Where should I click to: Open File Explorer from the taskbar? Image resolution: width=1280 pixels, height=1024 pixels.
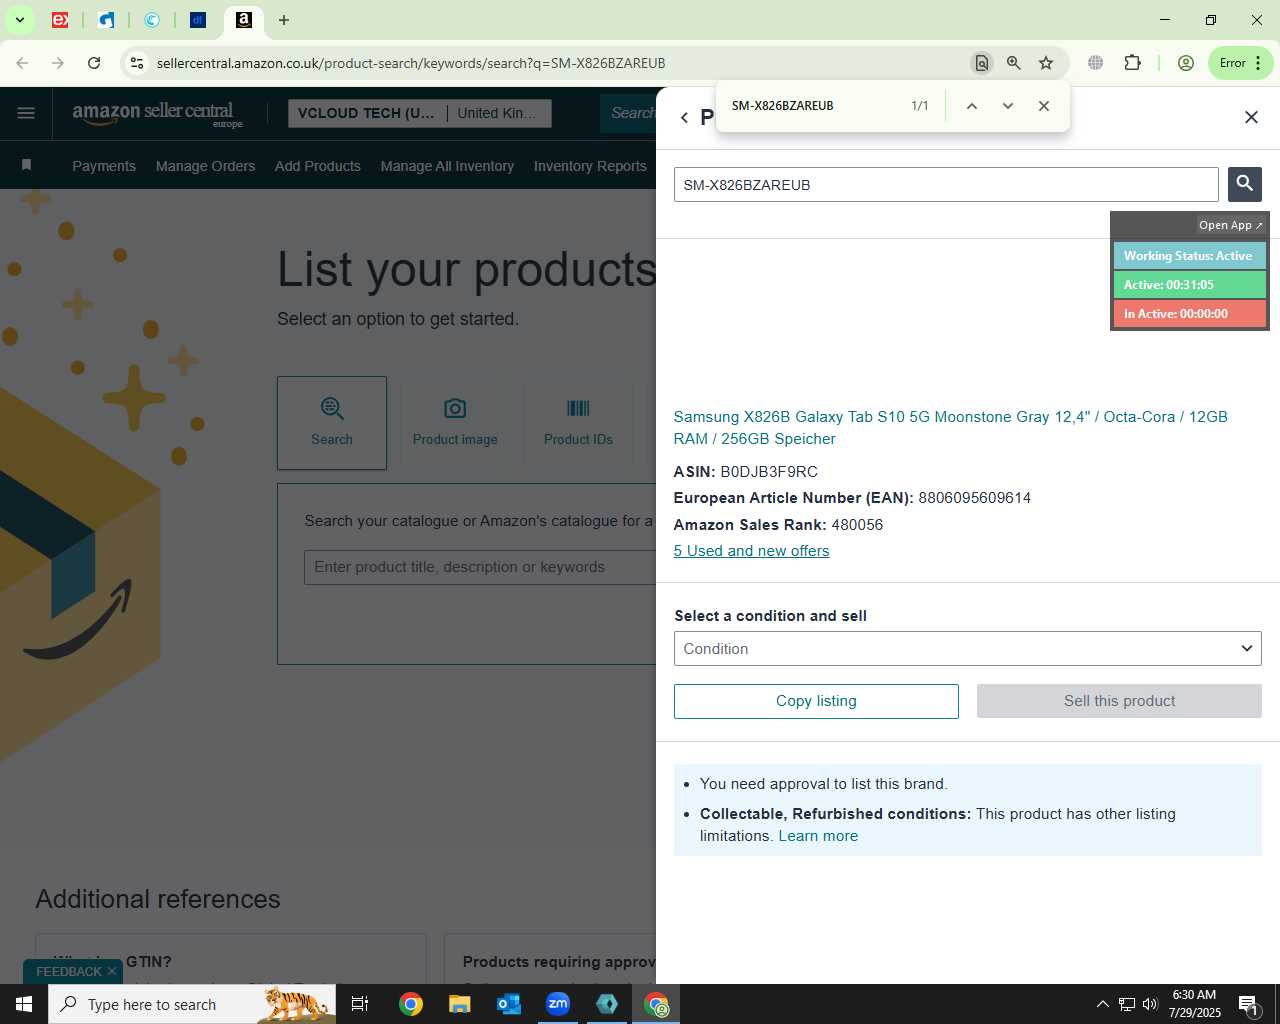[460, 1004]
